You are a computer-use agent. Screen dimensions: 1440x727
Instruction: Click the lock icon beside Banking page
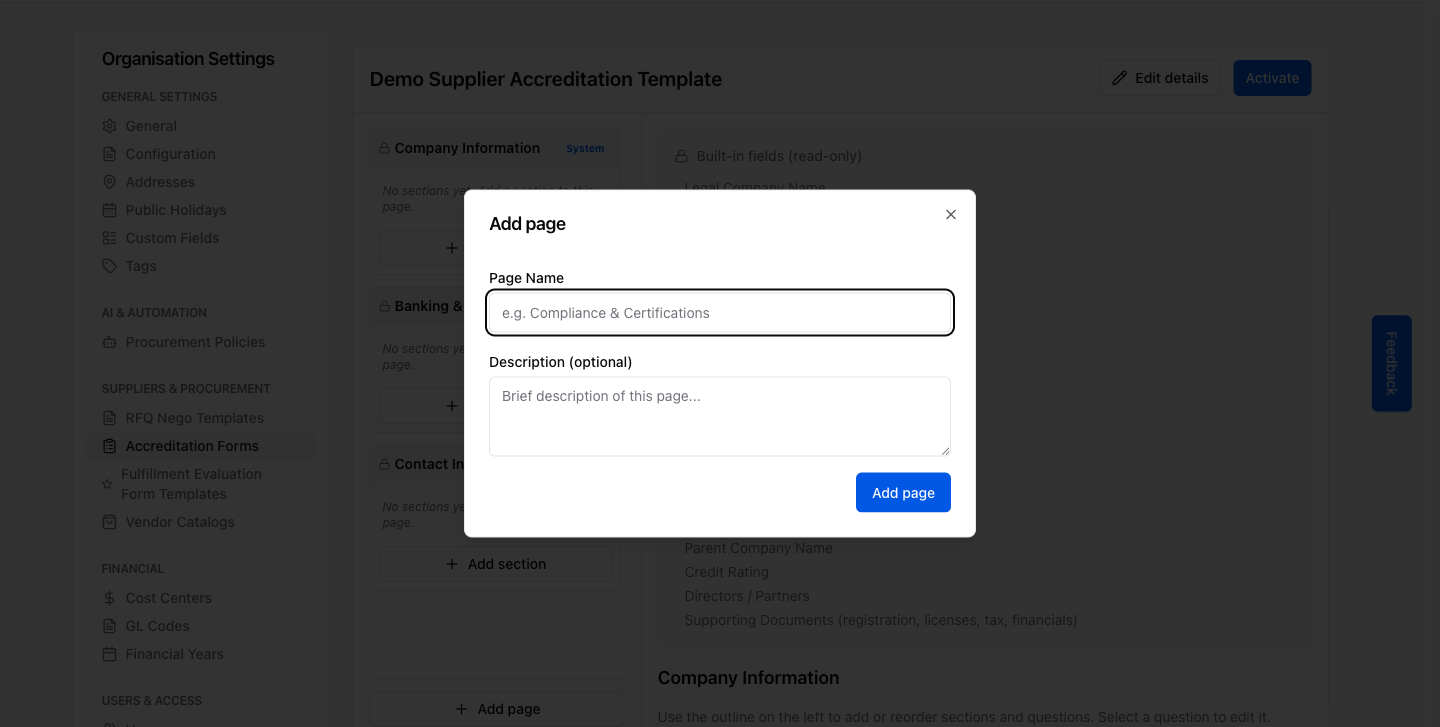pos(384,306)
